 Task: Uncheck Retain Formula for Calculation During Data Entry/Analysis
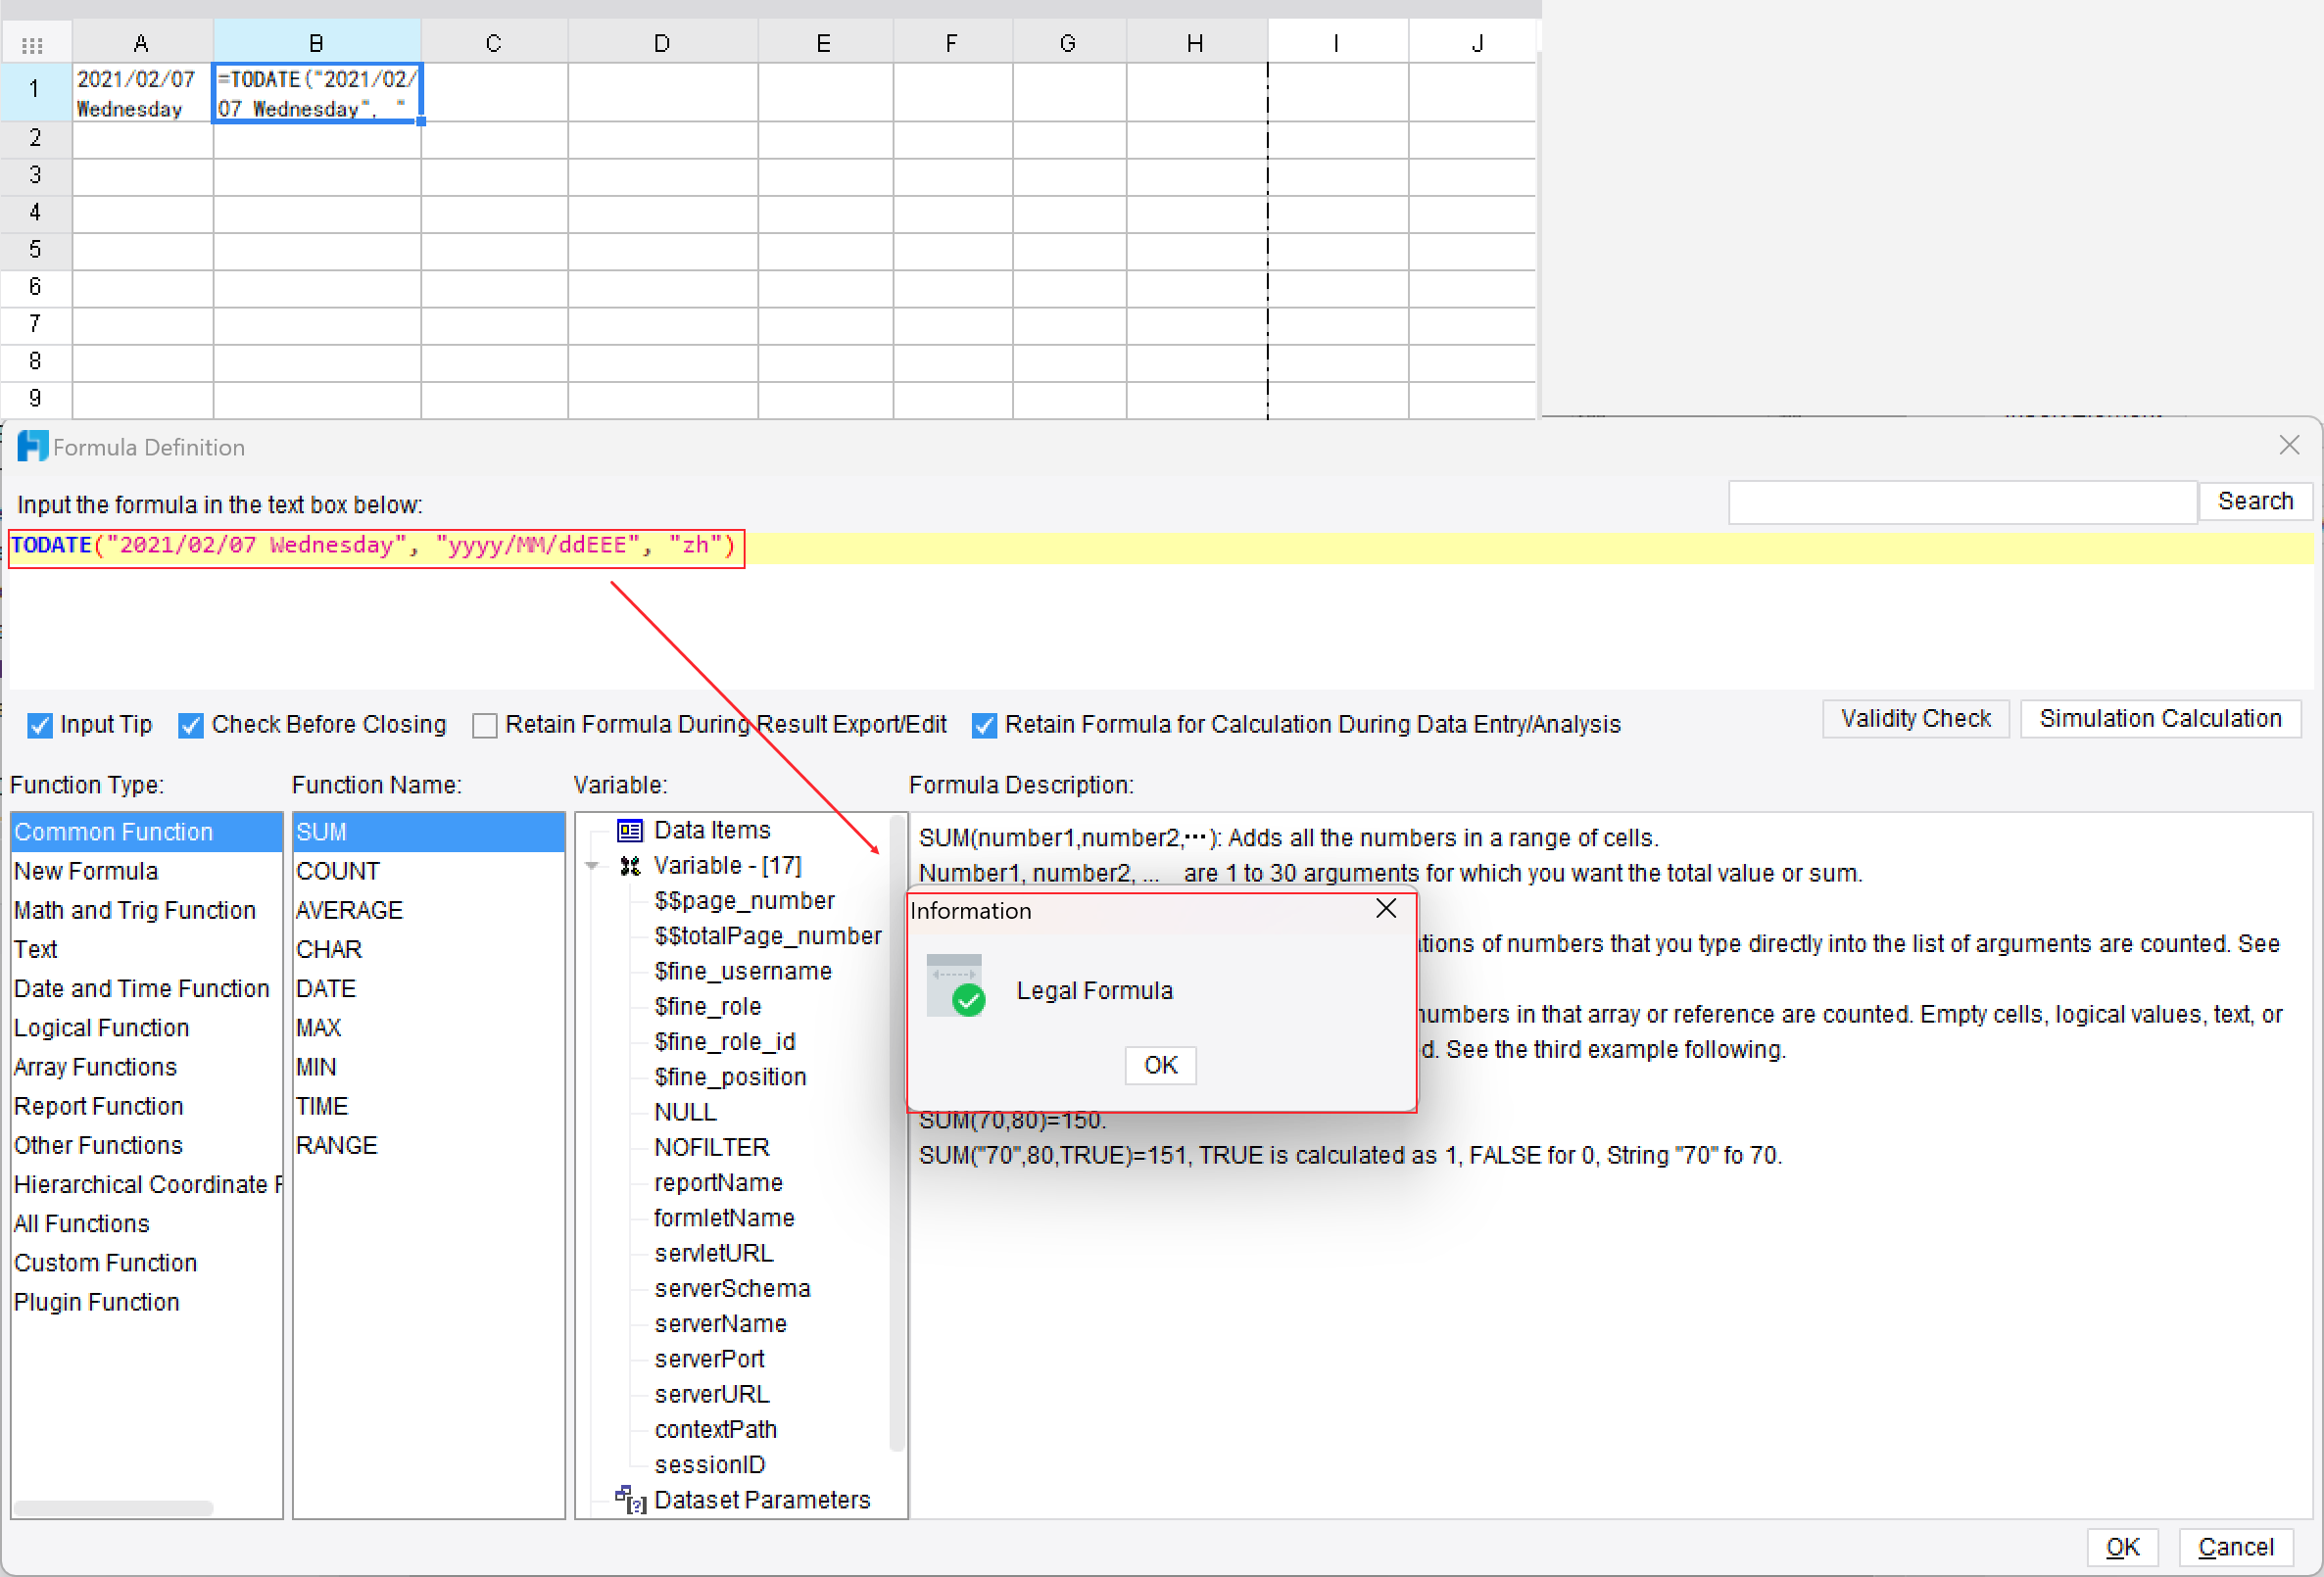coord(984,725)
